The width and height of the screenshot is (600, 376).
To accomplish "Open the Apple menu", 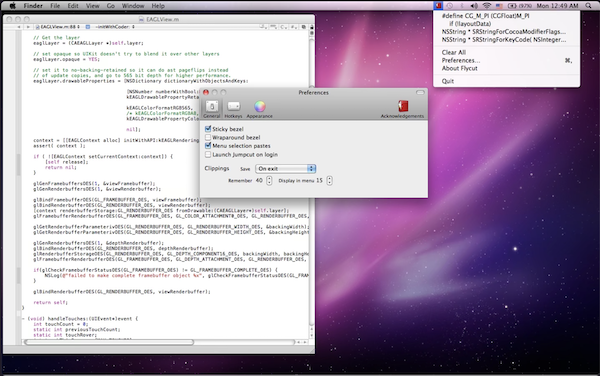I will coord(13,6).
